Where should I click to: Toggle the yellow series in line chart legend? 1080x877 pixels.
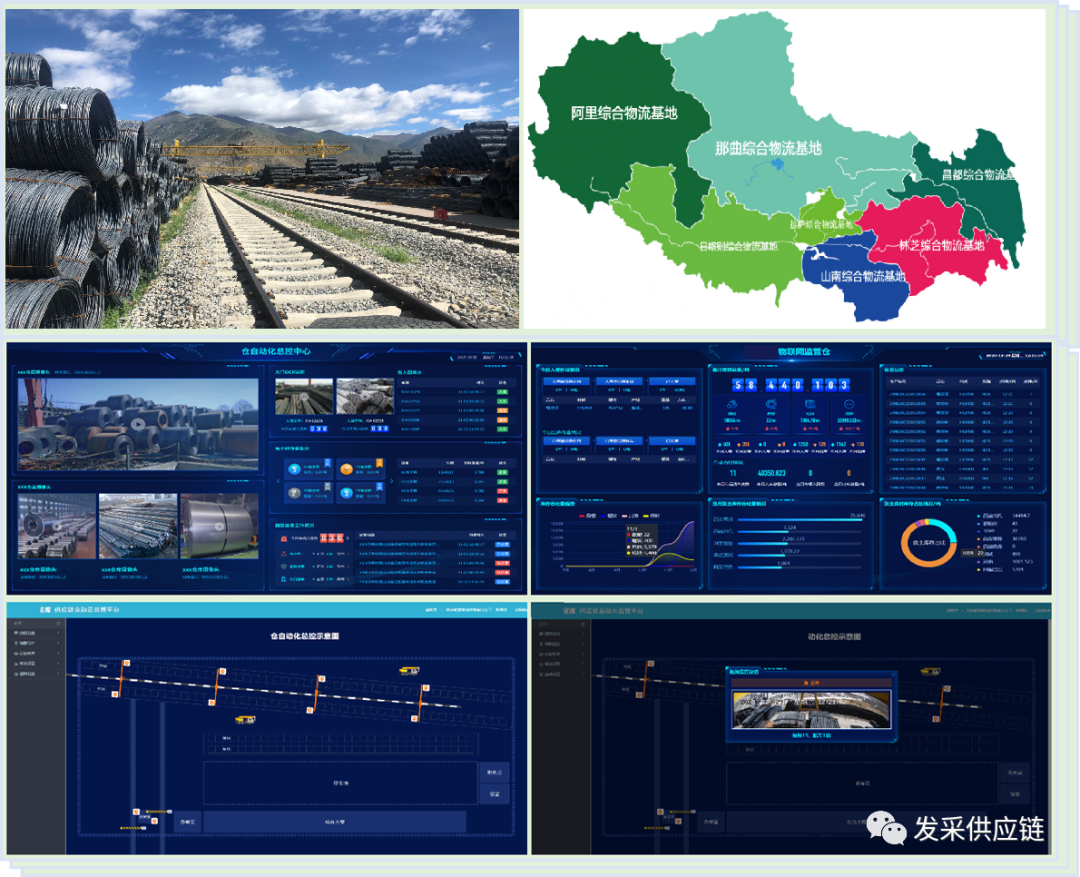pyautogui.click(x=651, y=515)
